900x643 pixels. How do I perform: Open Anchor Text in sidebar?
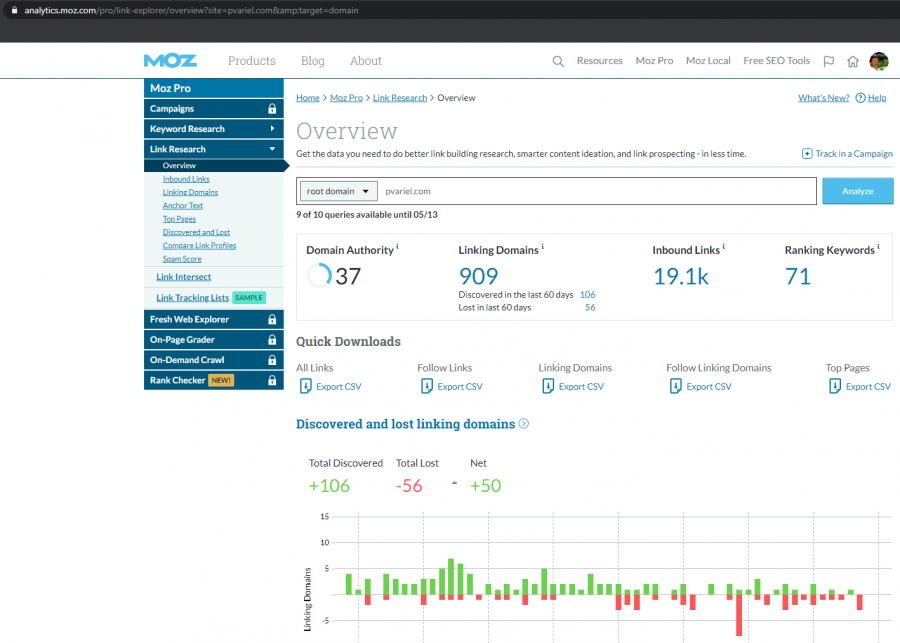click(183, 206)
